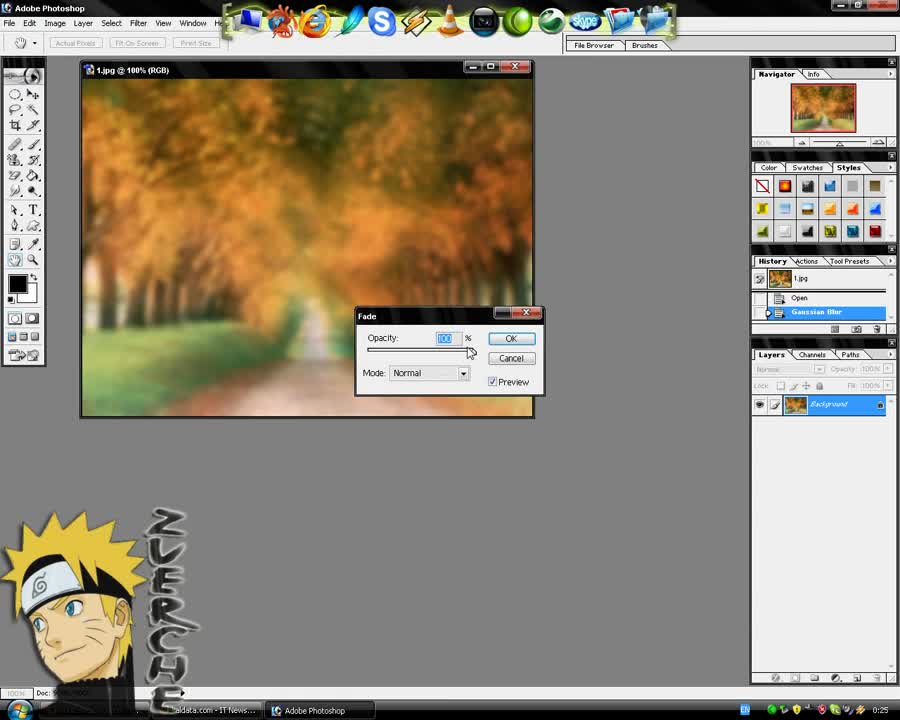Select the Dodge tool
Image resolution: width=900 pixels, height=720 pixels.
[x=33, y=191]
